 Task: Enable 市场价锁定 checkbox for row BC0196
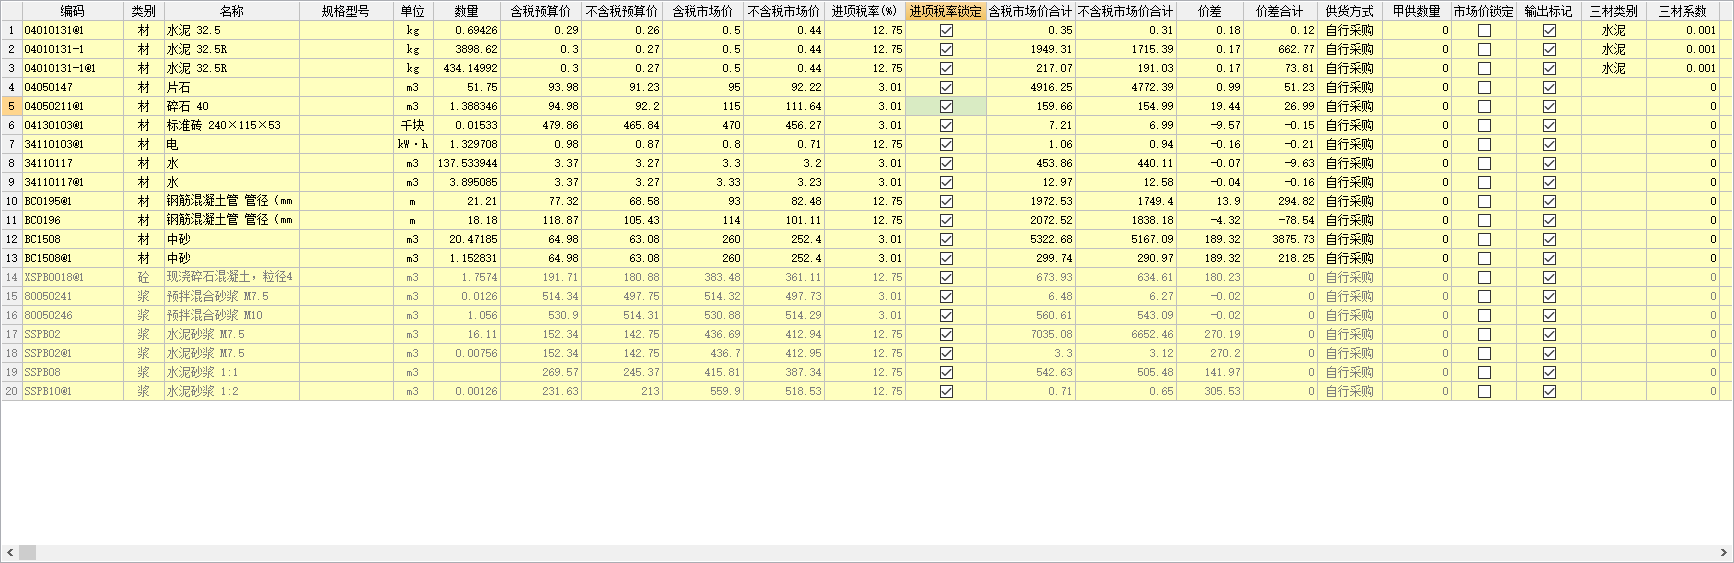(1484, 220)
